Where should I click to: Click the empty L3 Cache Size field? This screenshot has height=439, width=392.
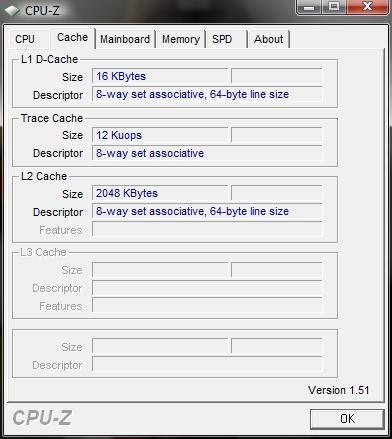pos(160,270)
